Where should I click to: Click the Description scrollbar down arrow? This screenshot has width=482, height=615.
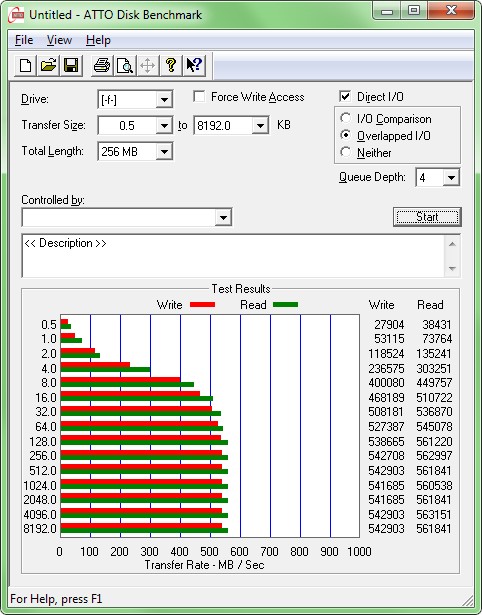coord(452,269)
